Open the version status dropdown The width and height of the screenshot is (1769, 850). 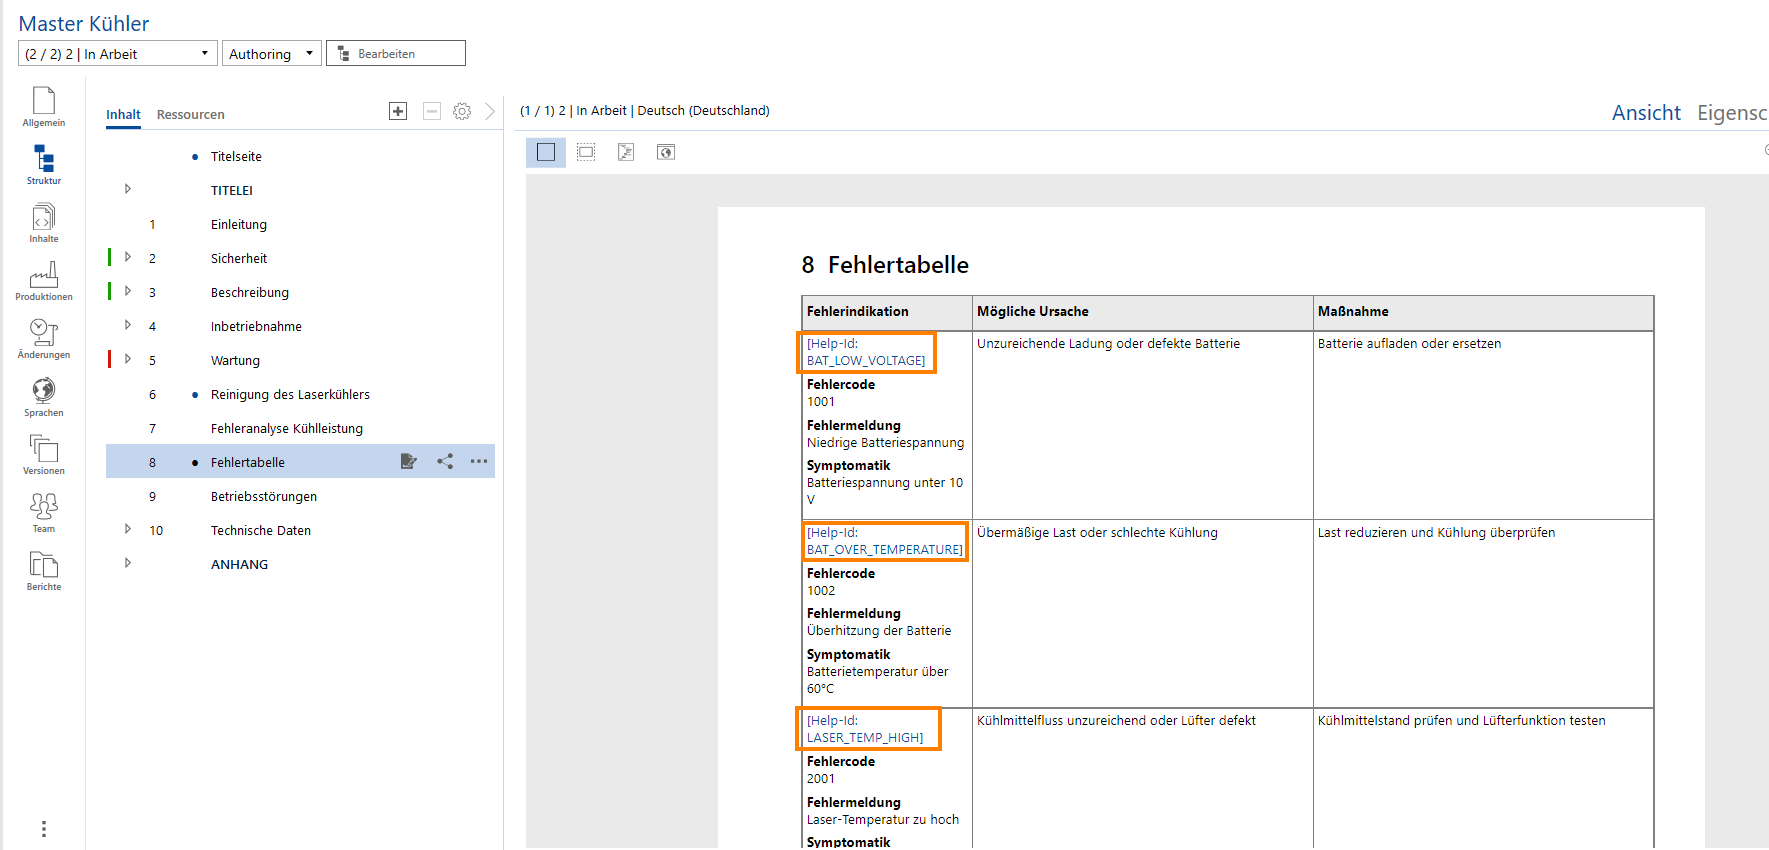(118, 54)
